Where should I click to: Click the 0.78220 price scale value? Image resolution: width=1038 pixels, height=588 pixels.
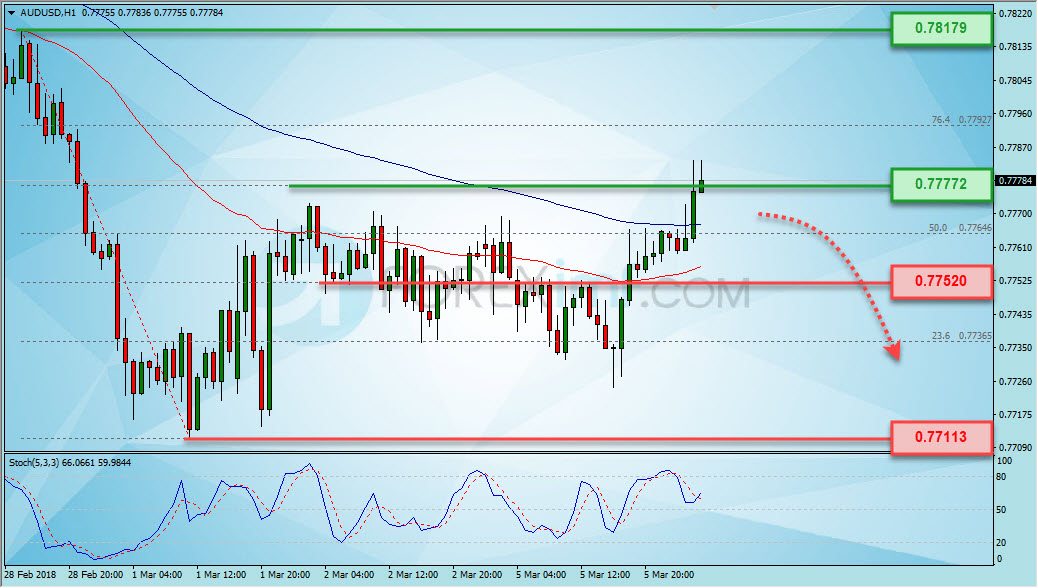(1015, 13)
